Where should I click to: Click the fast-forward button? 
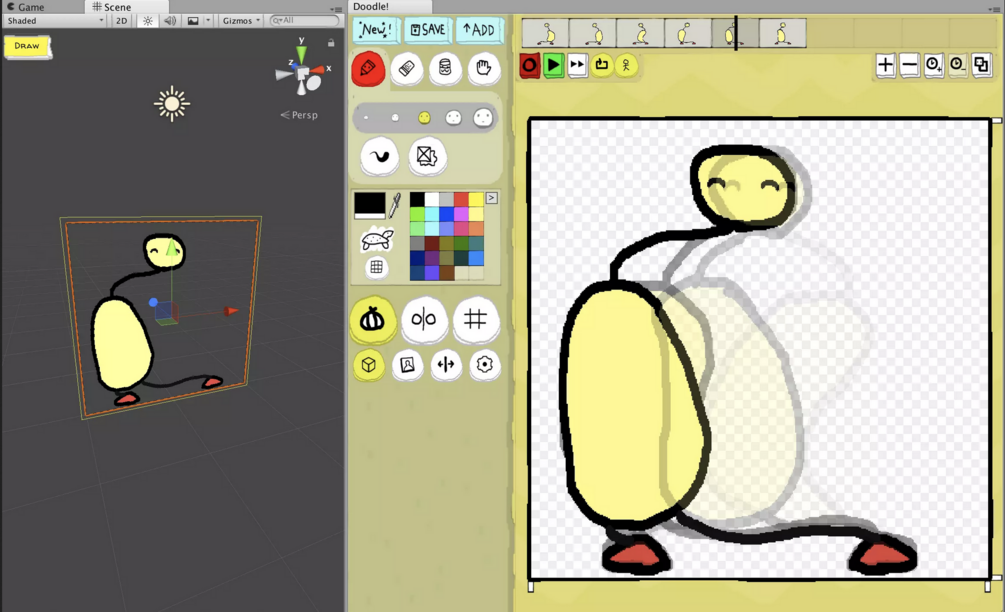pyautogui.click(x=577, y=65)
